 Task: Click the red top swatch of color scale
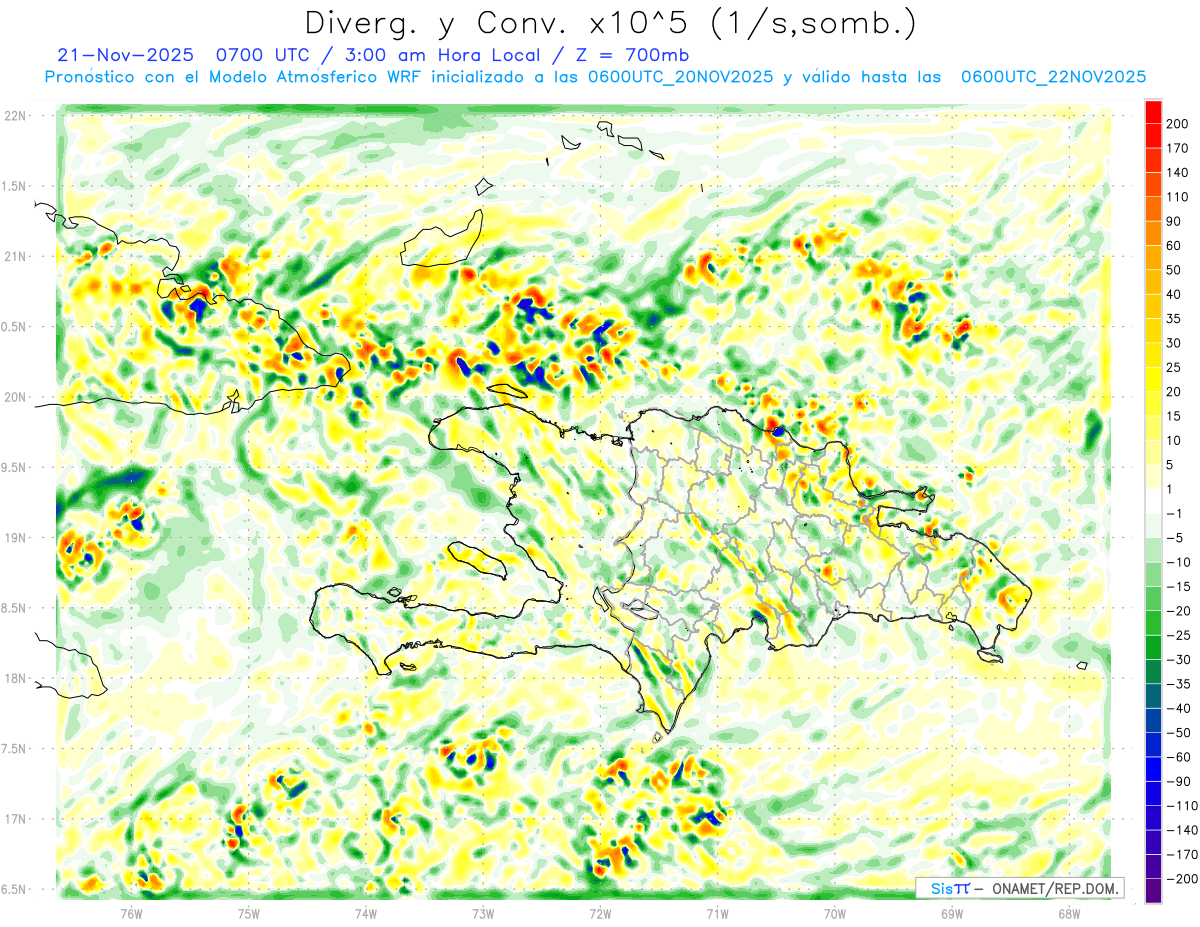tap(1153, 112)
